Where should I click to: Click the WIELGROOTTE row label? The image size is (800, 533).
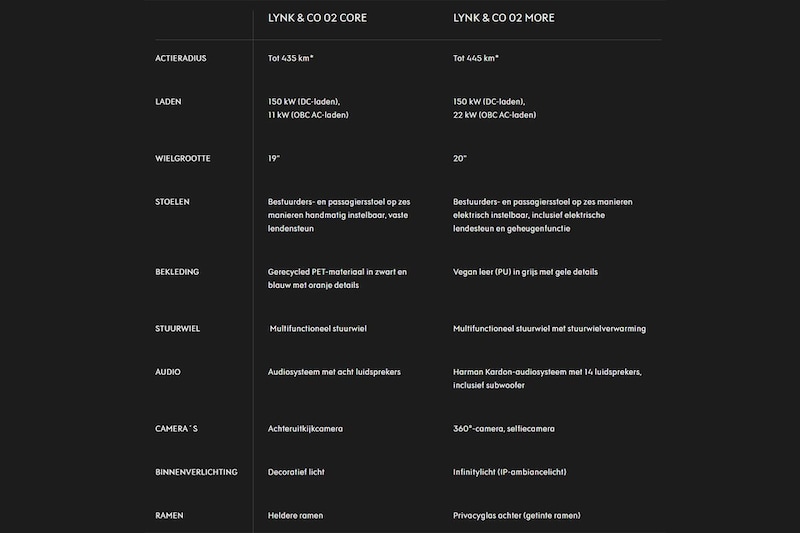coord(183,158)
